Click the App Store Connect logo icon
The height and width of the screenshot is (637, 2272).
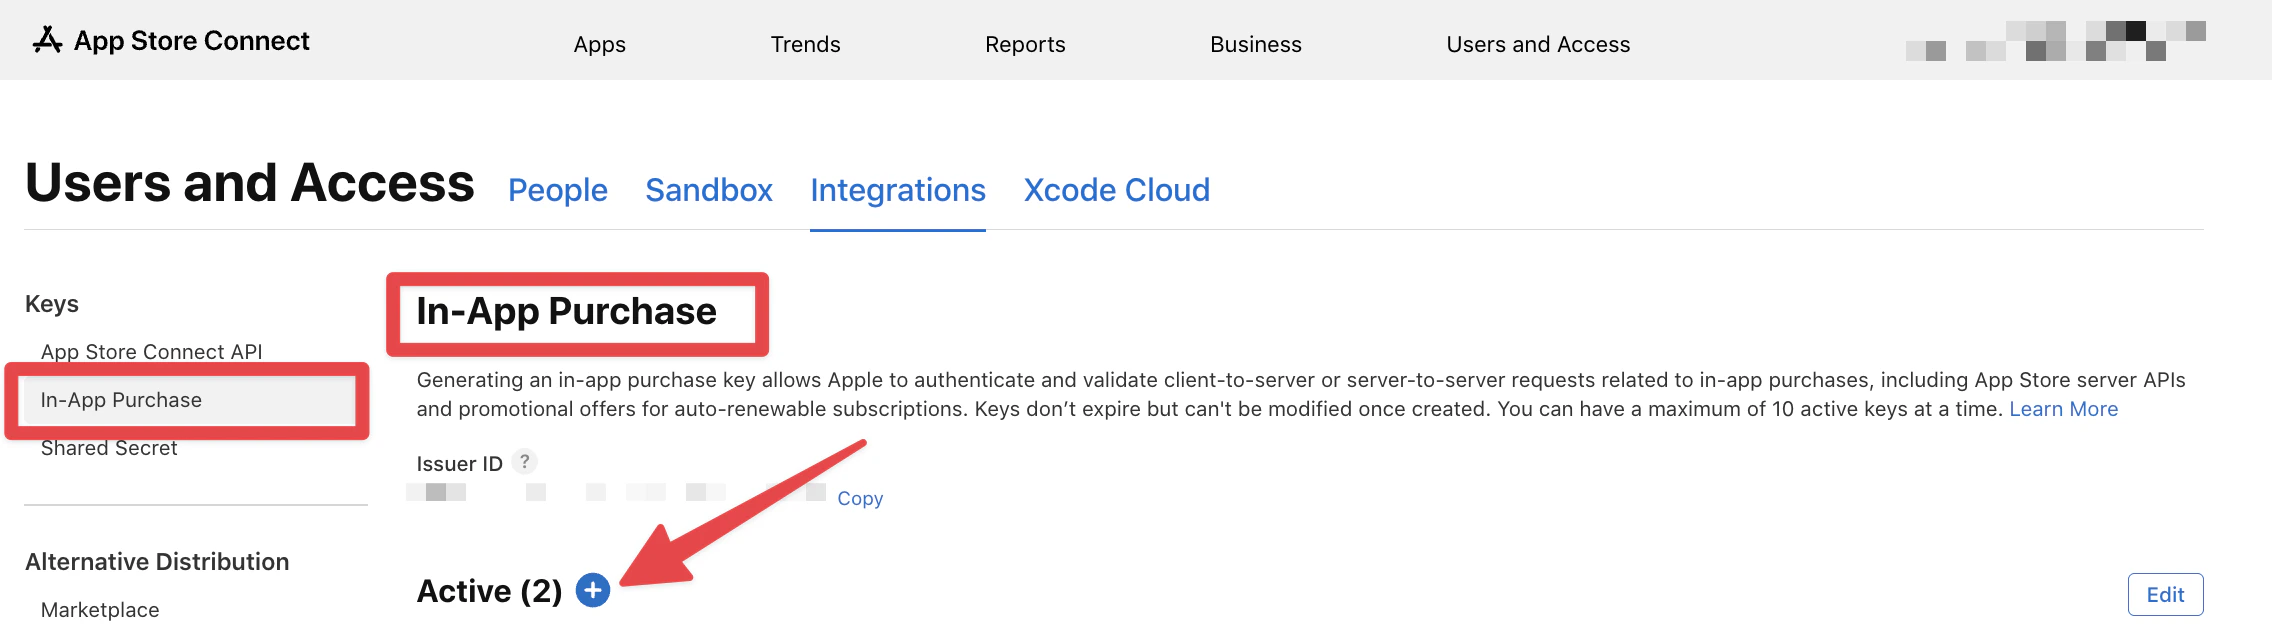[x=47, y=40]
